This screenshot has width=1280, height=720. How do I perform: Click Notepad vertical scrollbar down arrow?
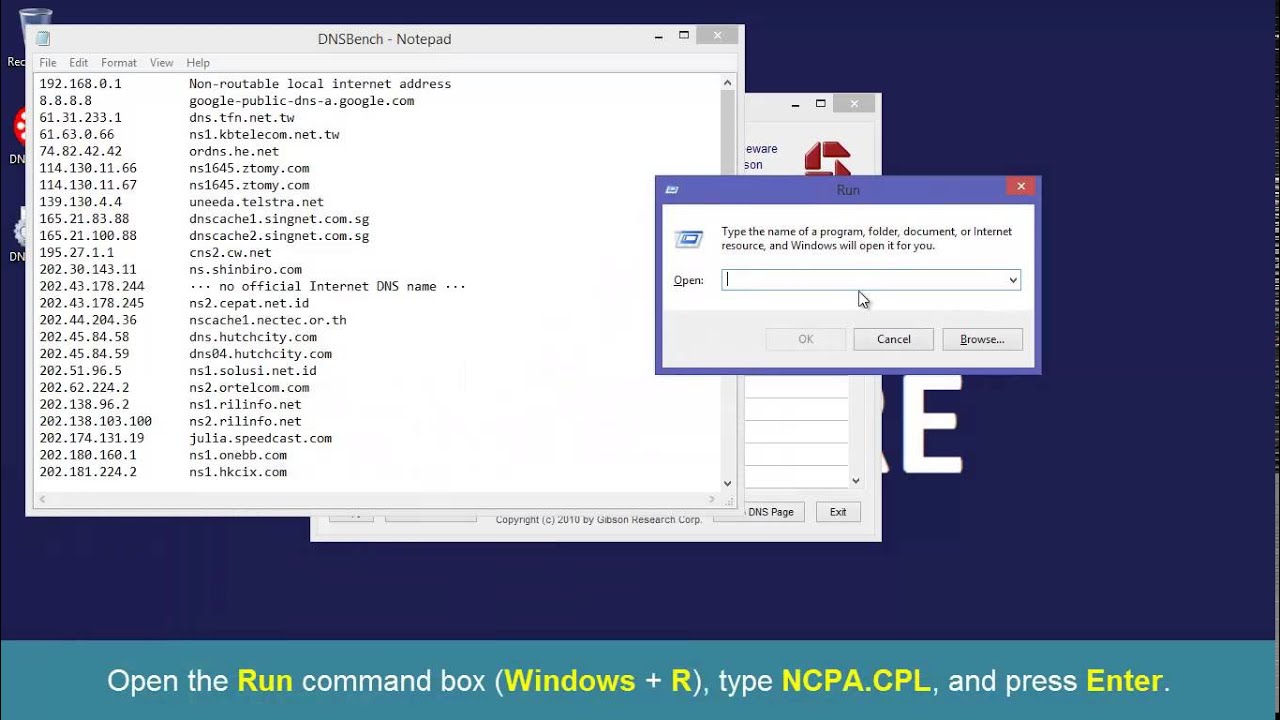[x=727, y=483]
